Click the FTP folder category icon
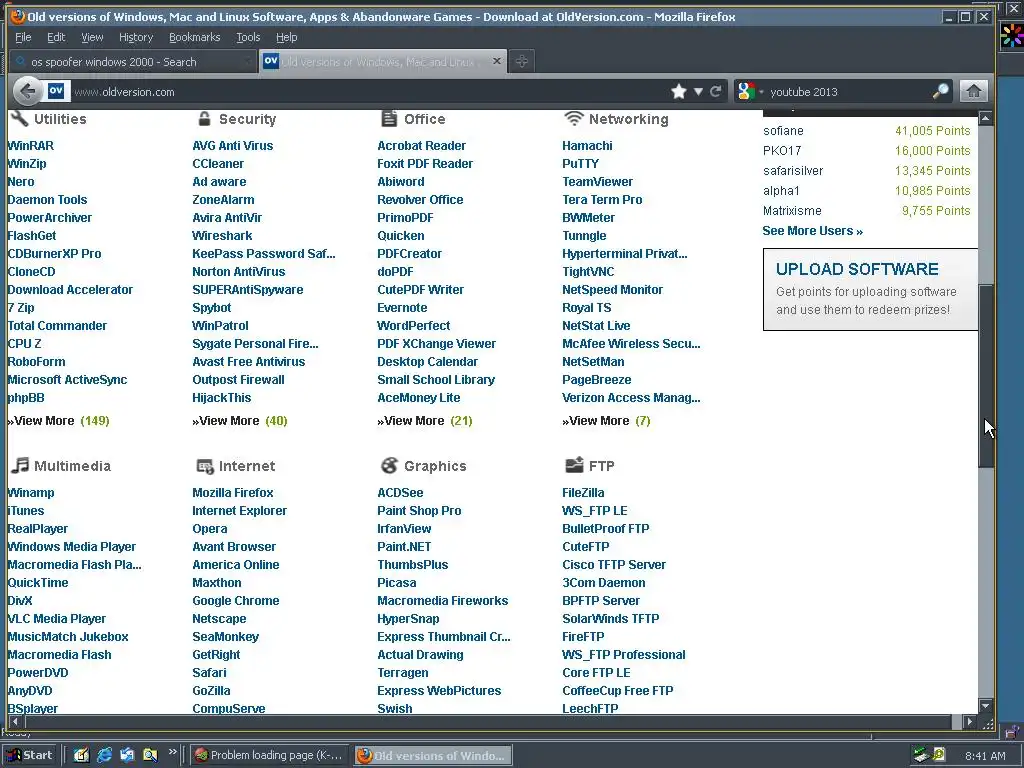1024x768 pixels. [574, 465]
